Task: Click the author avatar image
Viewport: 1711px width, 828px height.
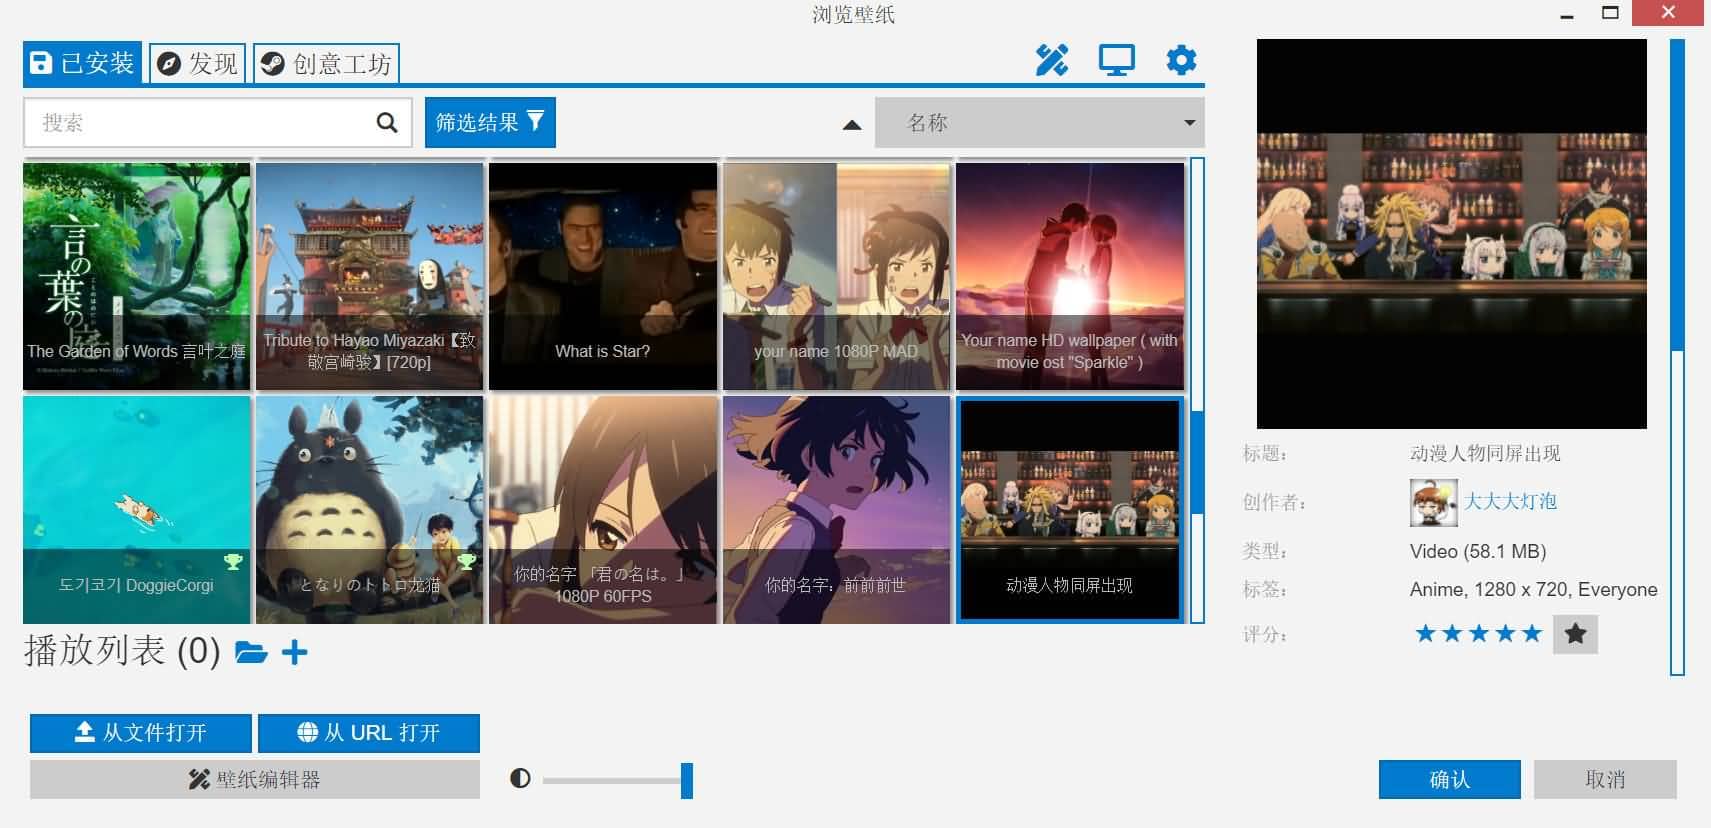Action: (x=1433, y=502)
